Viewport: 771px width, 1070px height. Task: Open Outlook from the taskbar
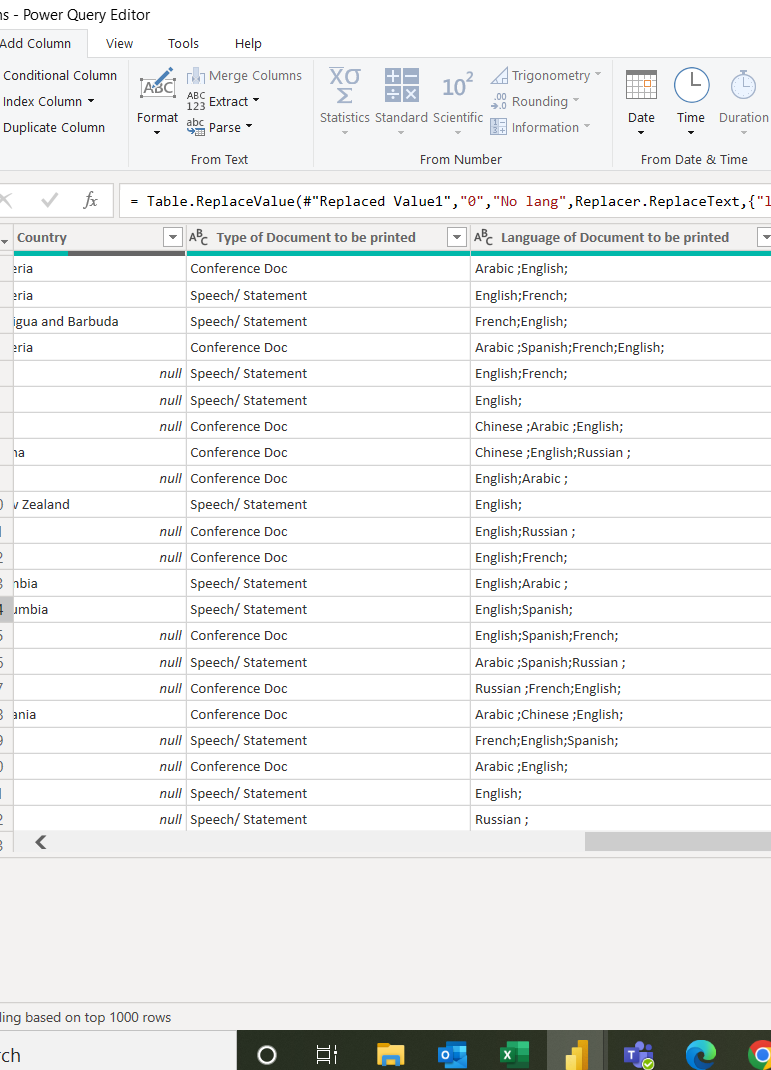(452, 1055)
